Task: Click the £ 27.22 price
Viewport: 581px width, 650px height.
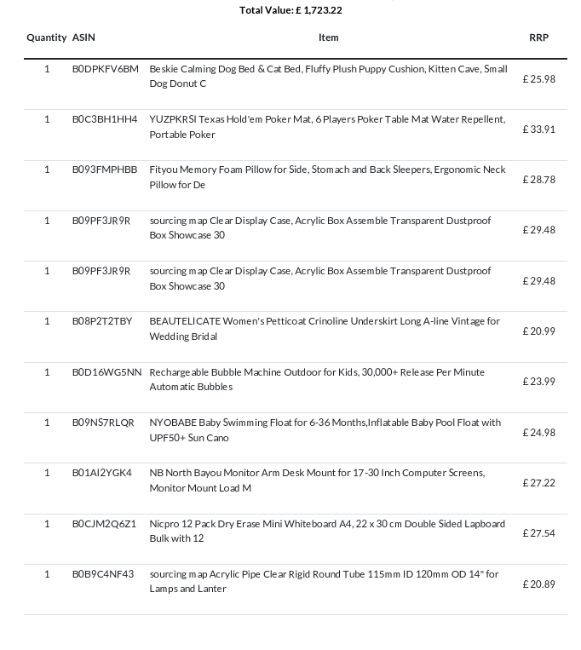Action: pos(539,483)
